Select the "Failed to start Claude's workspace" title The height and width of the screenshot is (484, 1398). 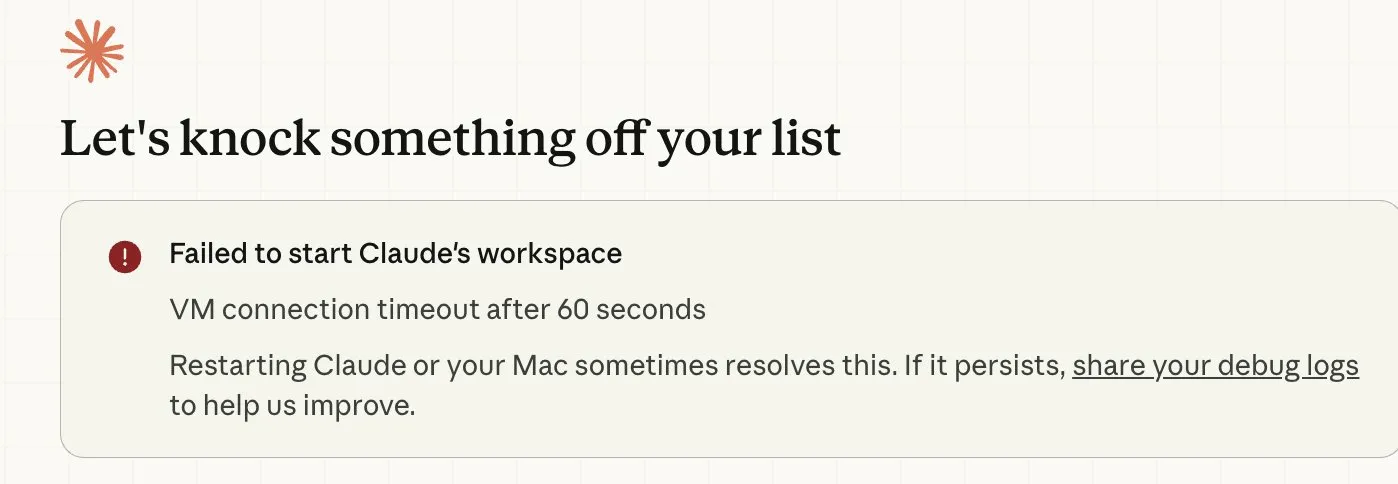(x=395, y=254)
